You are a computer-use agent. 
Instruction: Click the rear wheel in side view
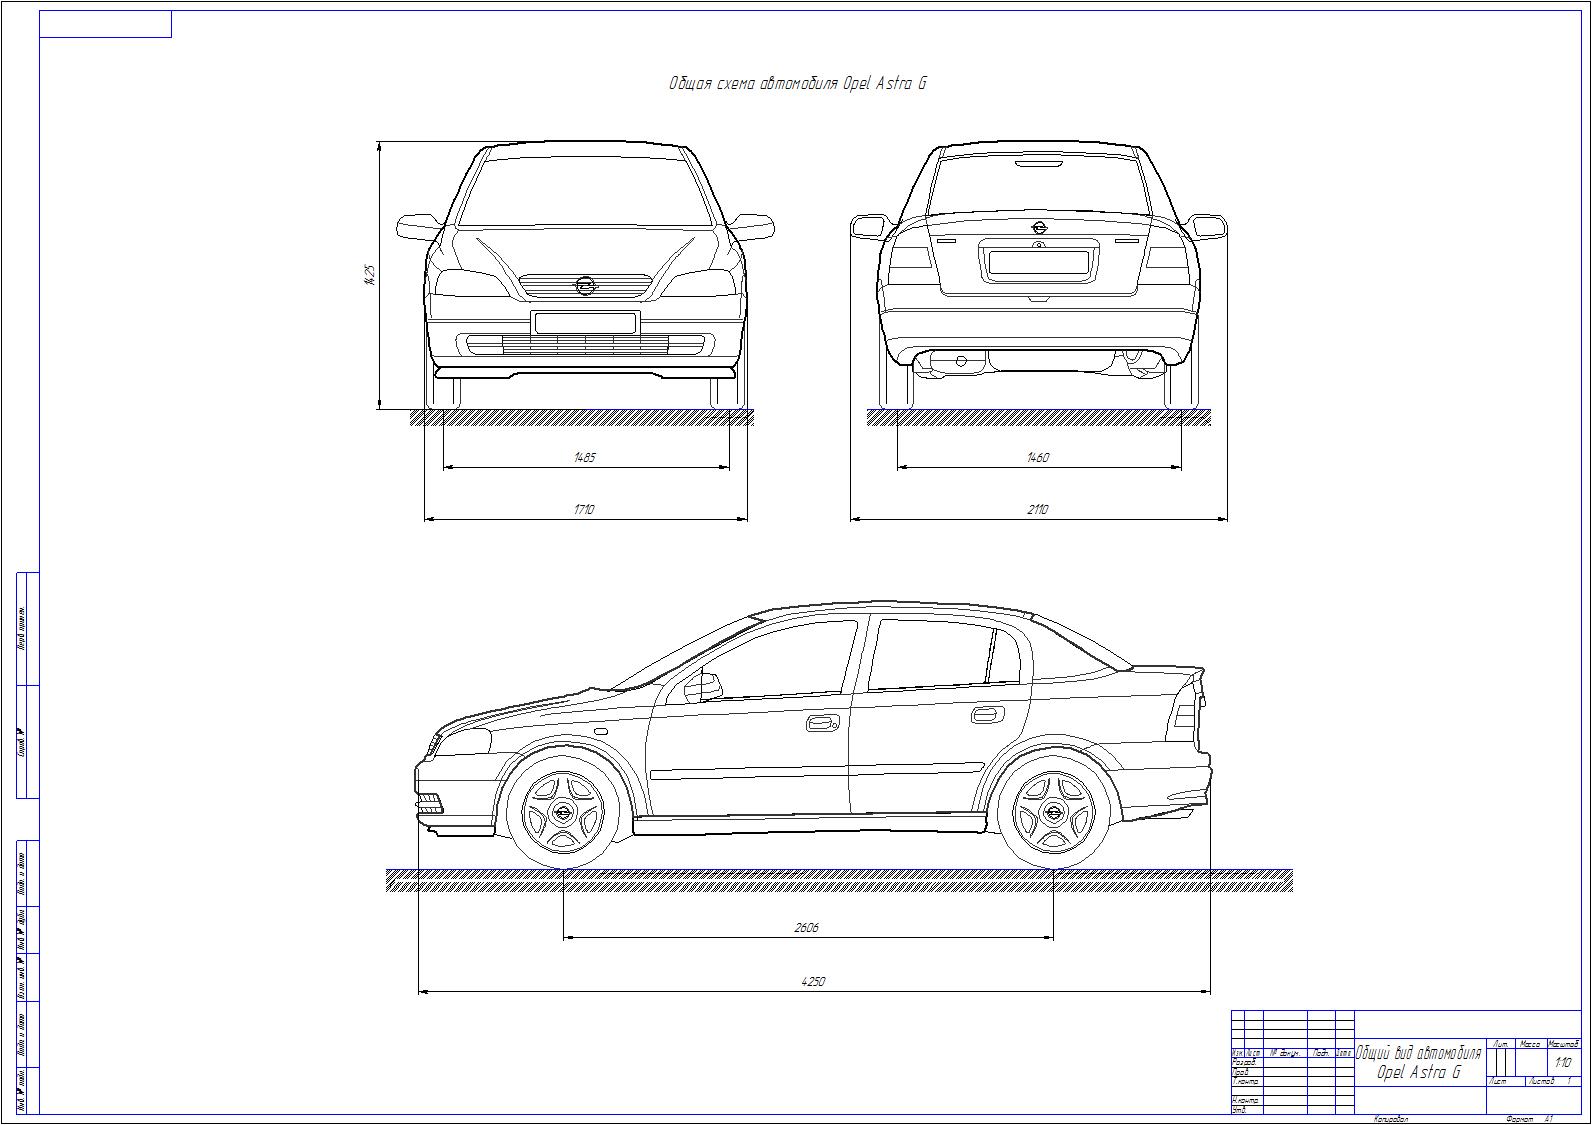point(1052,812)
